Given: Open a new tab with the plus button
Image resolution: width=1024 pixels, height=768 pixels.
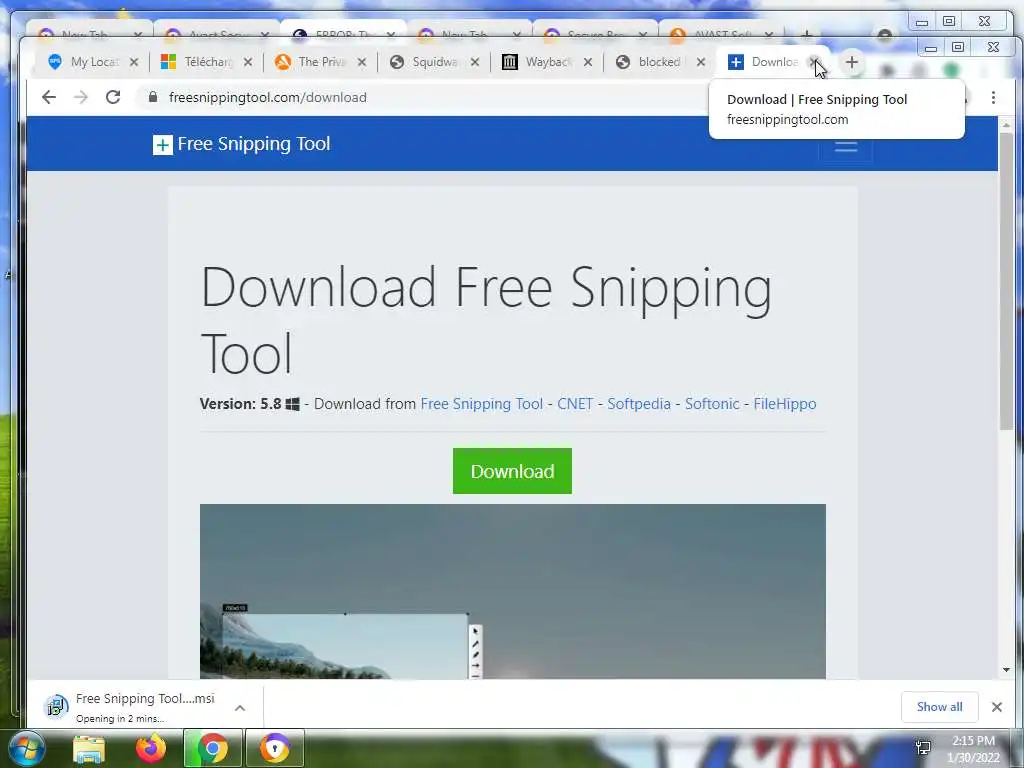Looking at the screenshot, I should click(852, 62).
